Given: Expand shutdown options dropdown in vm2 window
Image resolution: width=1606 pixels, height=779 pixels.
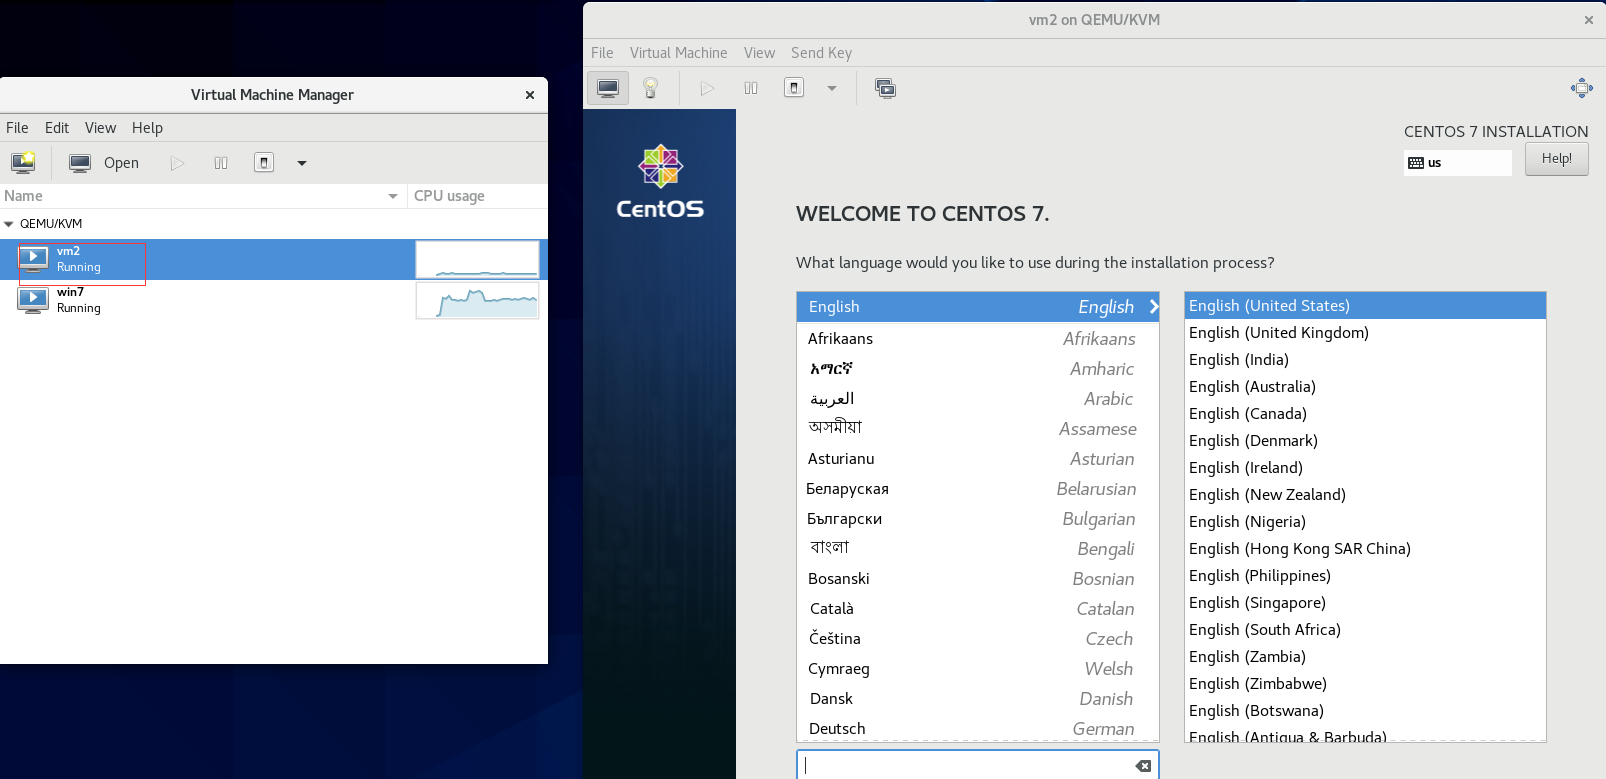Looking at the screenshot, I should pos(832,88).
